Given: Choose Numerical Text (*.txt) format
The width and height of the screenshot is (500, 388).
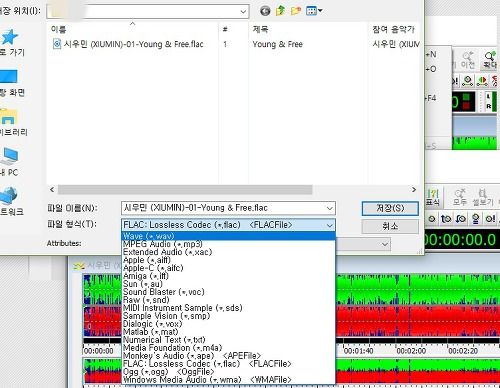Looking at the screenshot, I should (228, 340).
